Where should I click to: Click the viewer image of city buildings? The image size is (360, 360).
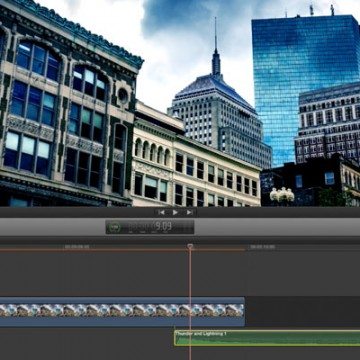(x=180, y=103)
